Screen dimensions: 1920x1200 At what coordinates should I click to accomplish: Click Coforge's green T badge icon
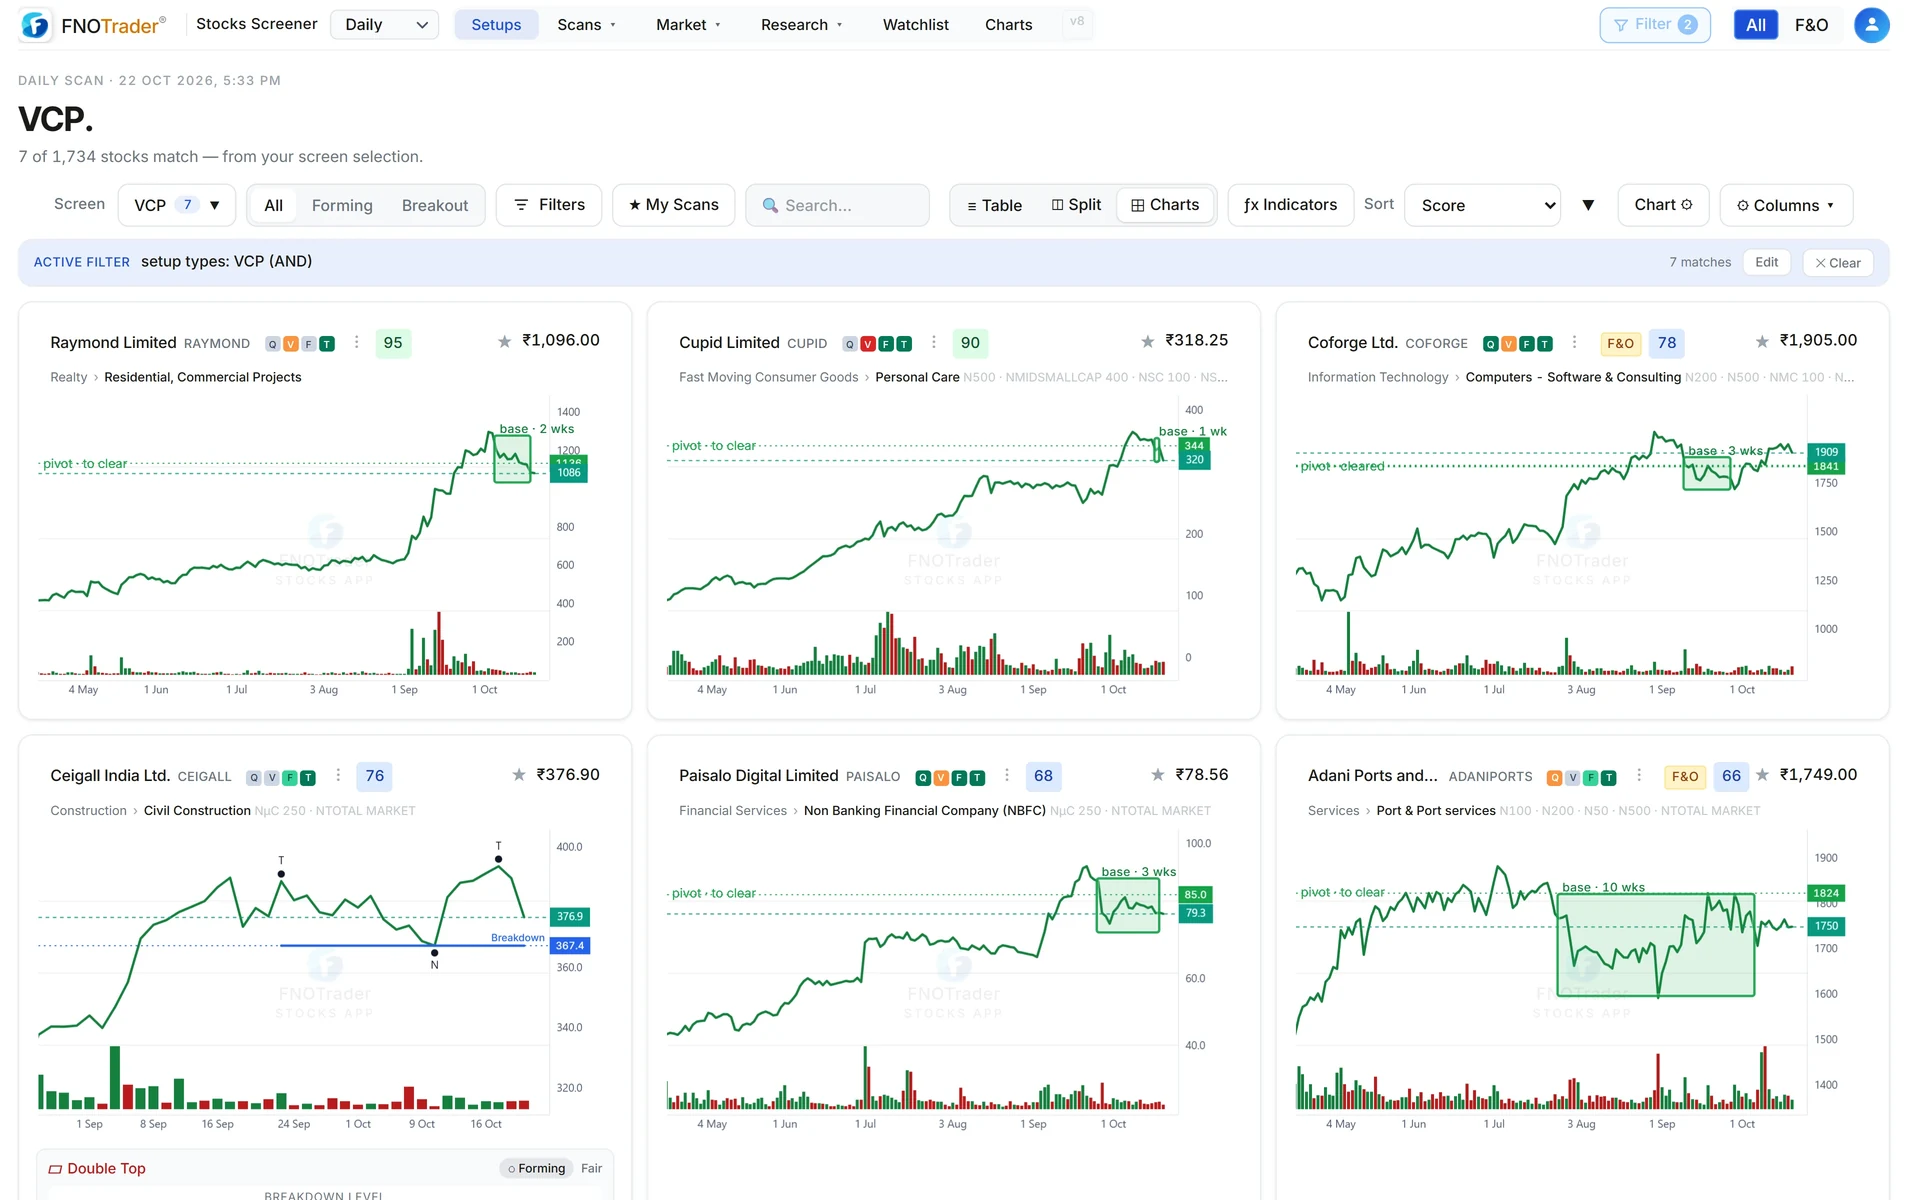pos(1544,344)
